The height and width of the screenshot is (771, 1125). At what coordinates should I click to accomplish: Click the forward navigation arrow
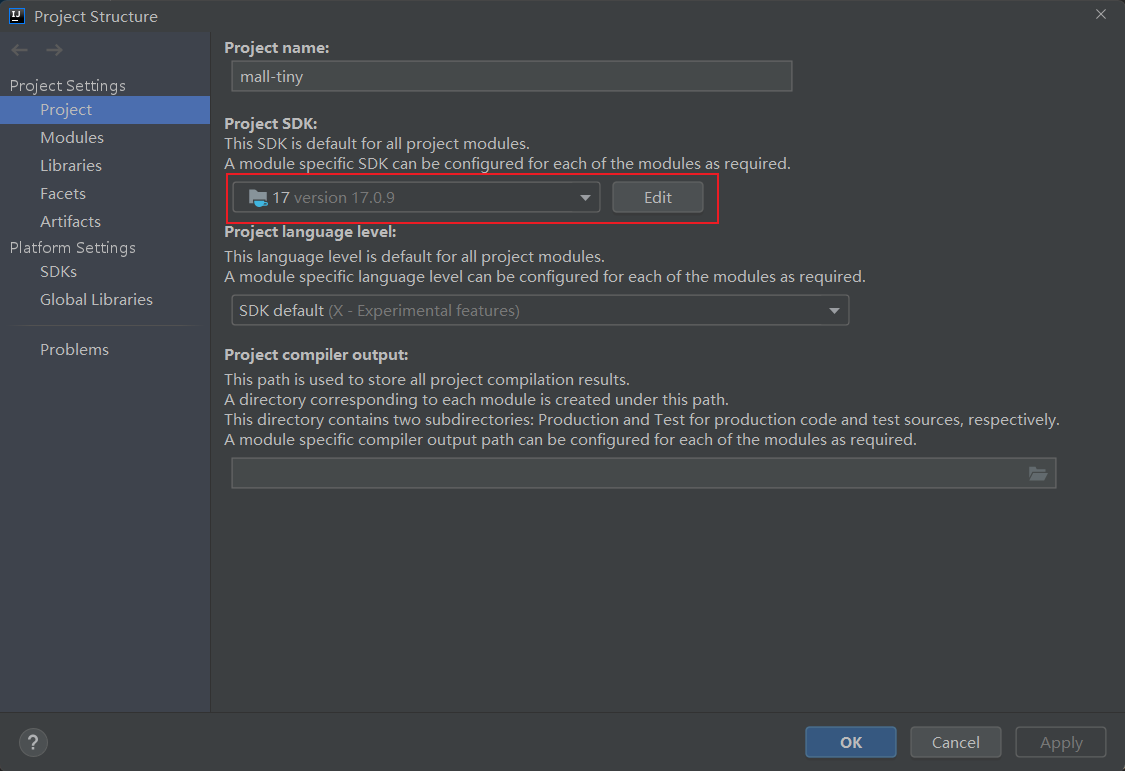[x=54, y=50]
